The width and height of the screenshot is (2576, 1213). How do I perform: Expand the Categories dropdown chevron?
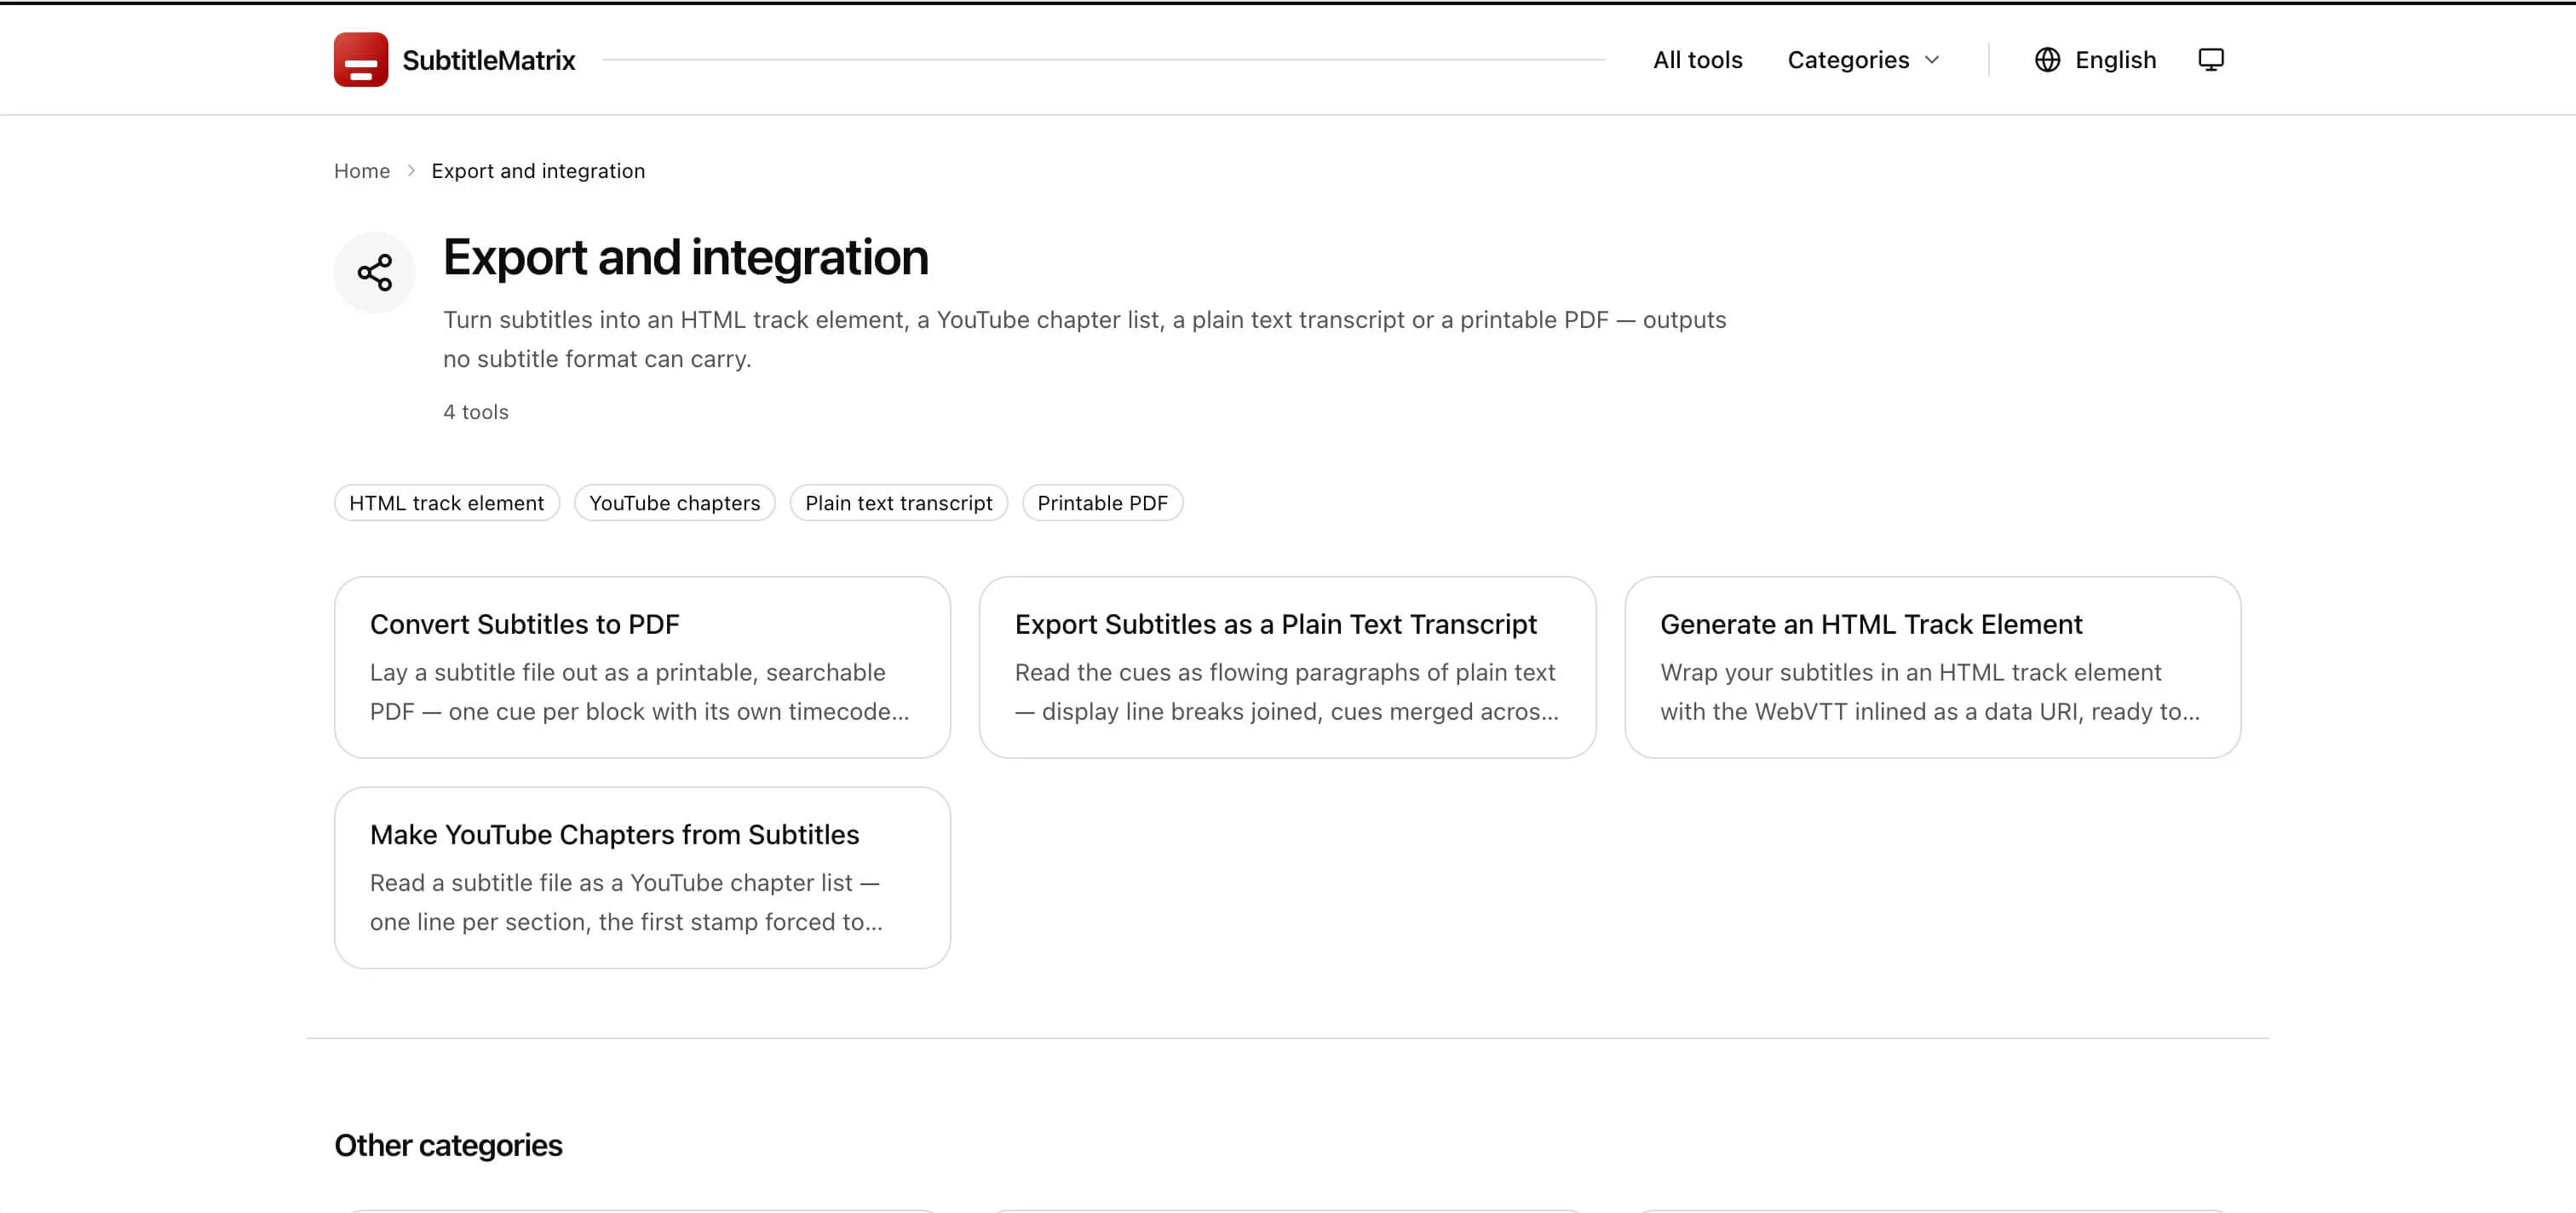1932,60
